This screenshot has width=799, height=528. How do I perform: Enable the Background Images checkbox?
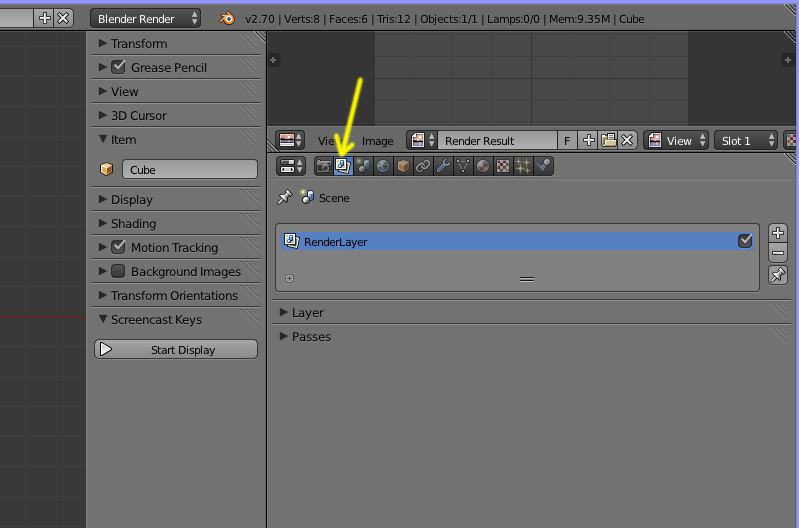(118, 271)
